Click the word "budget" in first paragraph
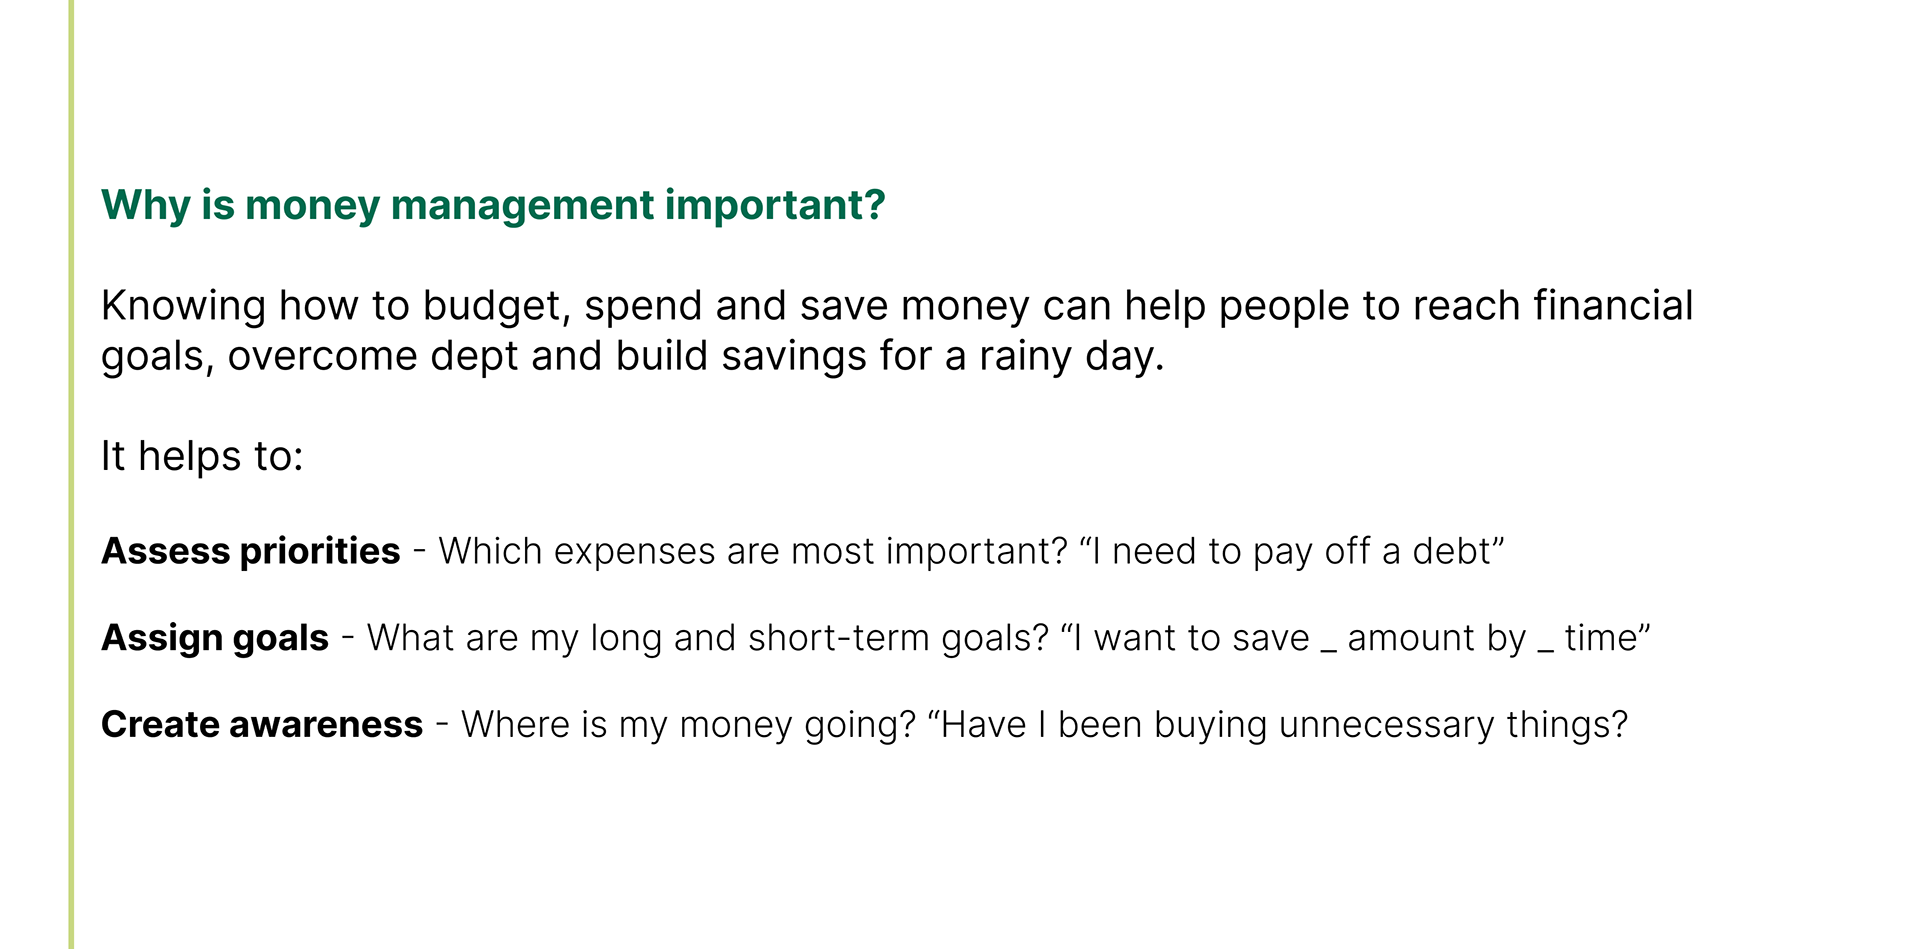 [496, 306]
